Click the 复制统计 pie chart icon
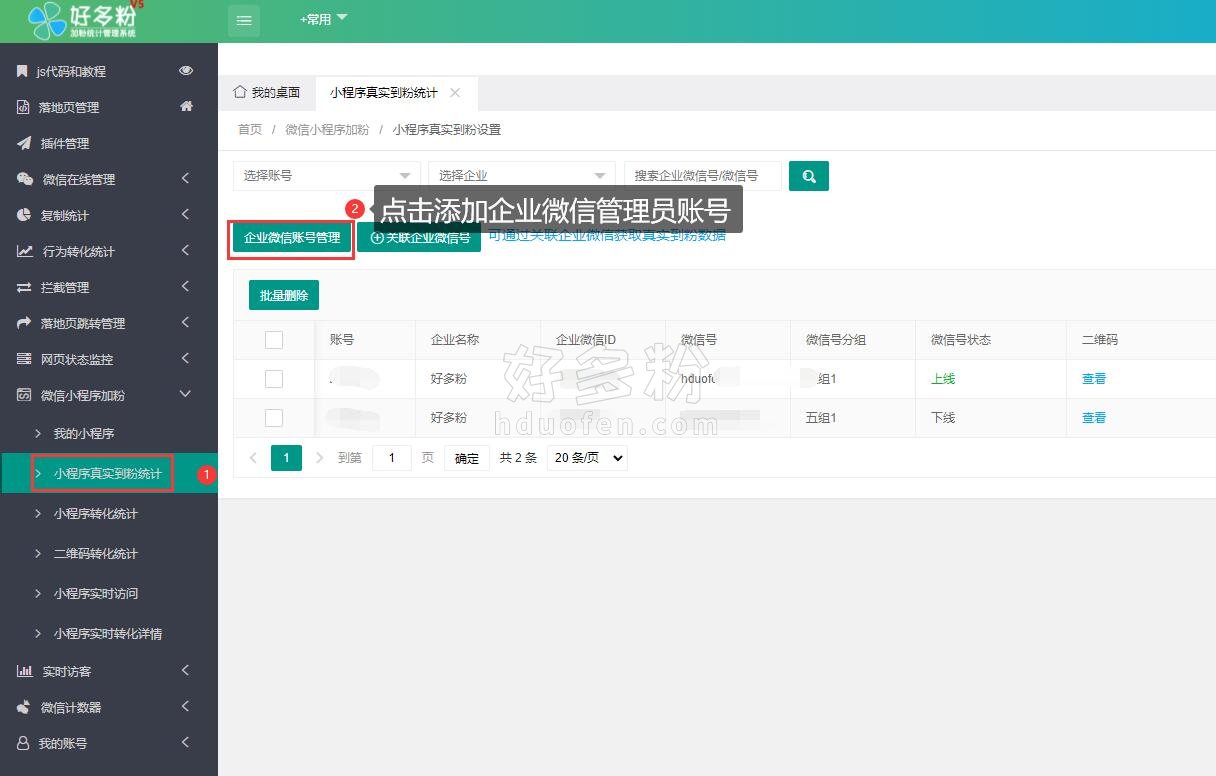The height and width of the screenshot is (776, 1216). (x=25, y=215)
